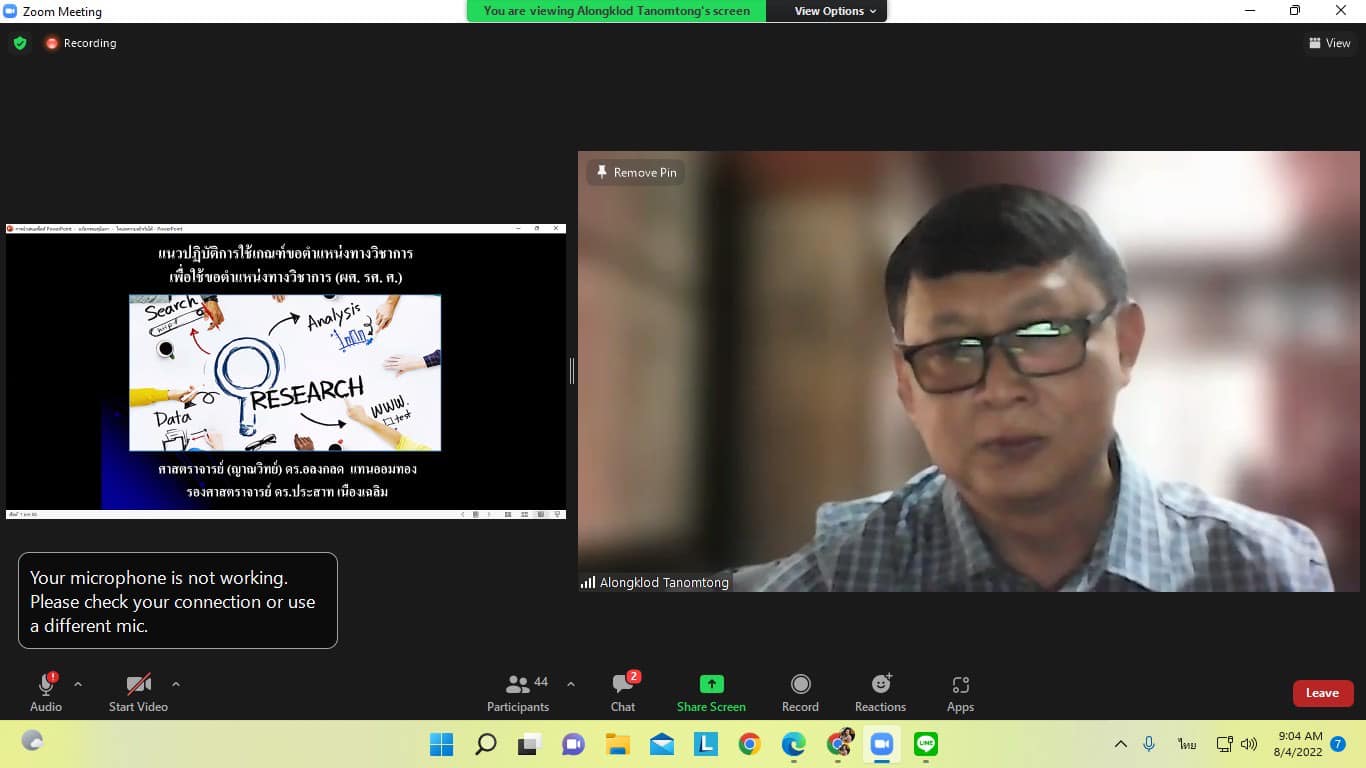
Task: Open the Reactions menu
Action: 880,692
